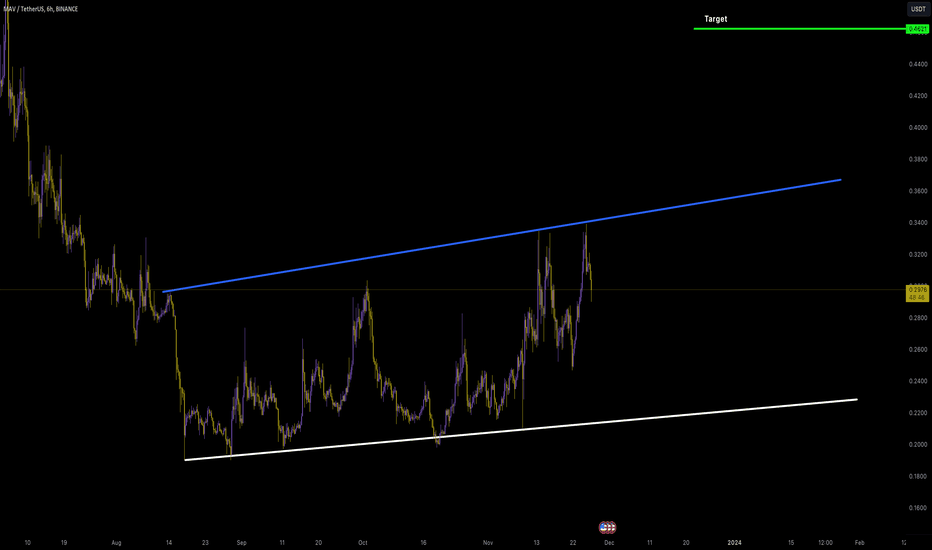Click the 'Aug' time axis label
This screenshot has width=932, height=550.
pos(116,543)
